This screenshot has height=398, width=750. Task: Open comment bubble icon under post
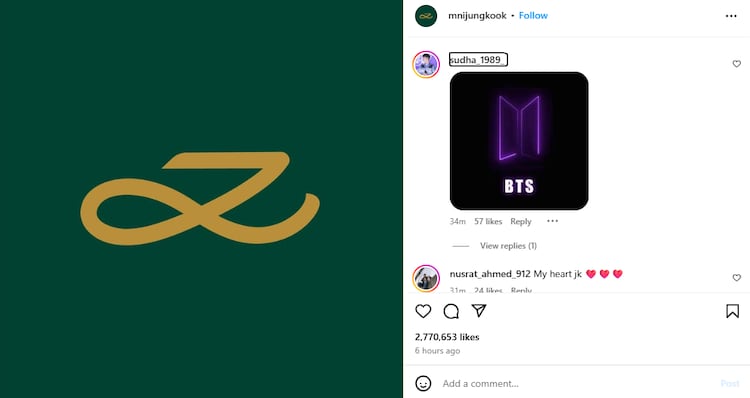(451, 311)
